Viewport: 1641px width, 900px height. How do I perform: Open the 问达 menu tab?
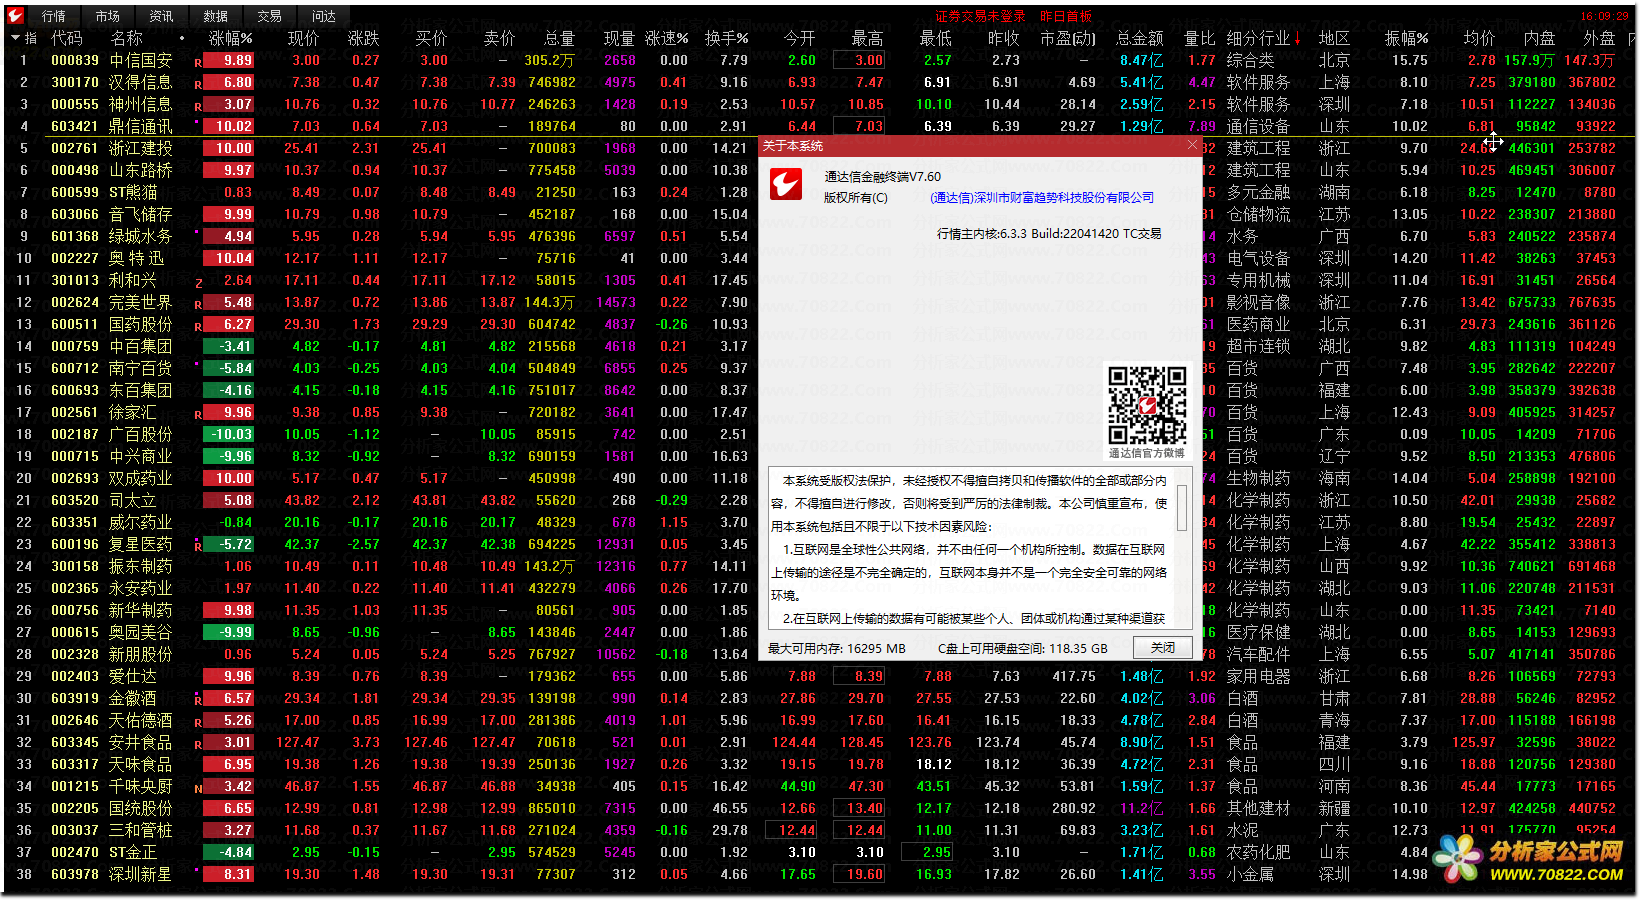click(x=323, y=16)
